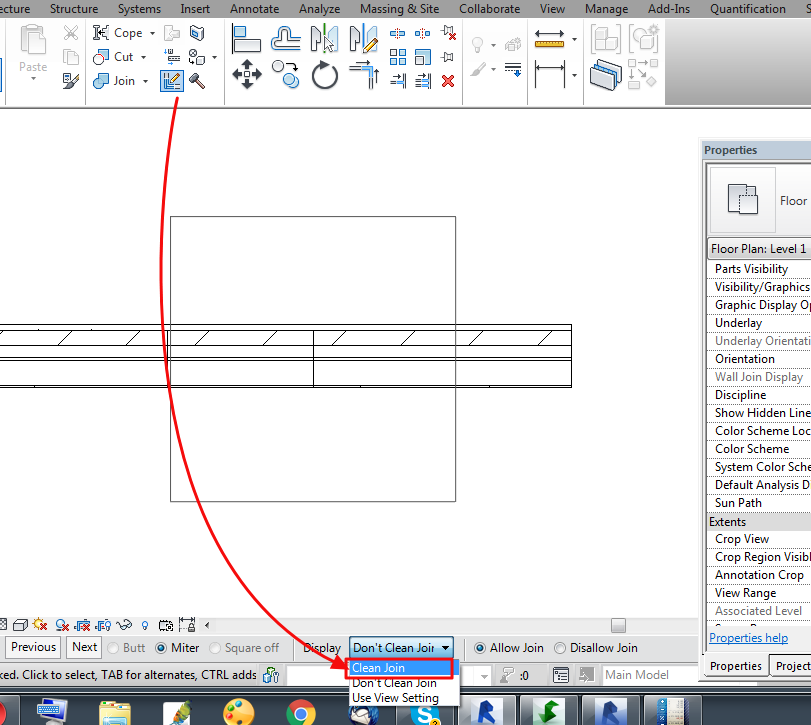Open the Massing & Site tab

(399, 9)
